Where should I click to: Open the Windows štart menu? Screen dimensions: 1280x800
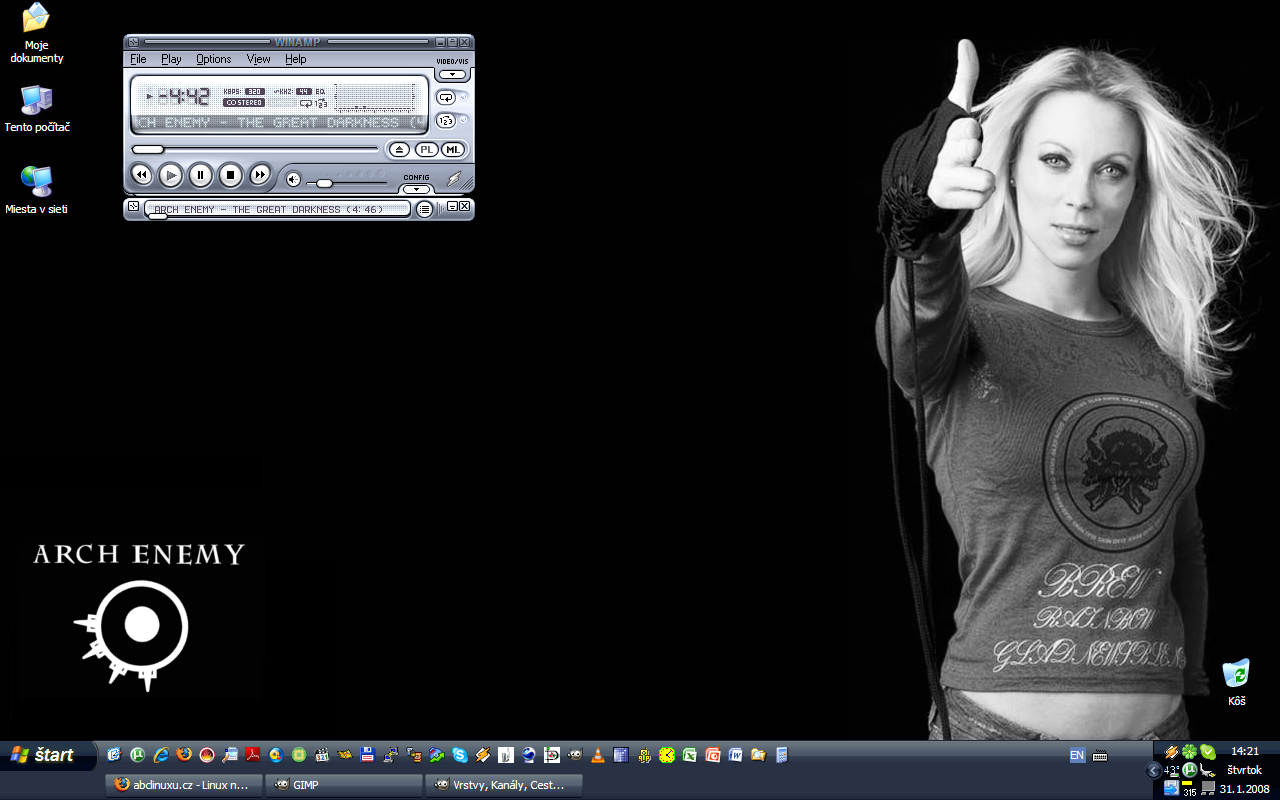point(46,755)
